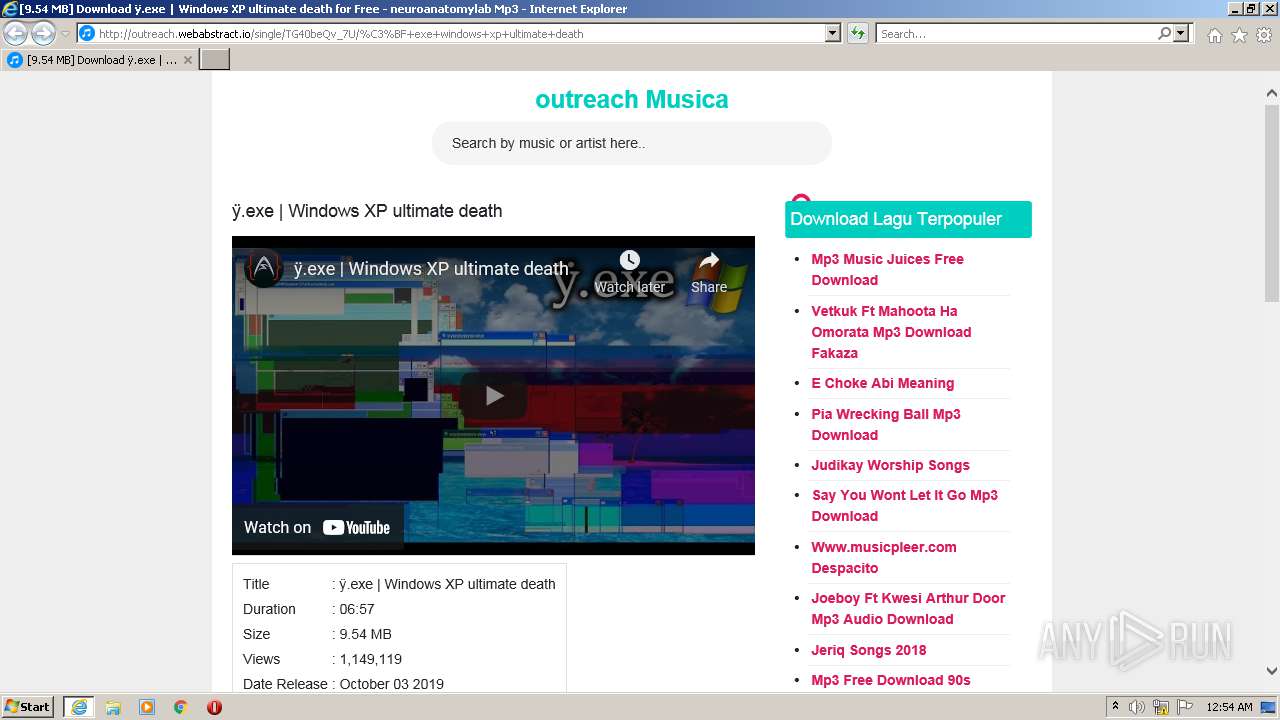Click the green Refresh page icon

click(858, 33)
